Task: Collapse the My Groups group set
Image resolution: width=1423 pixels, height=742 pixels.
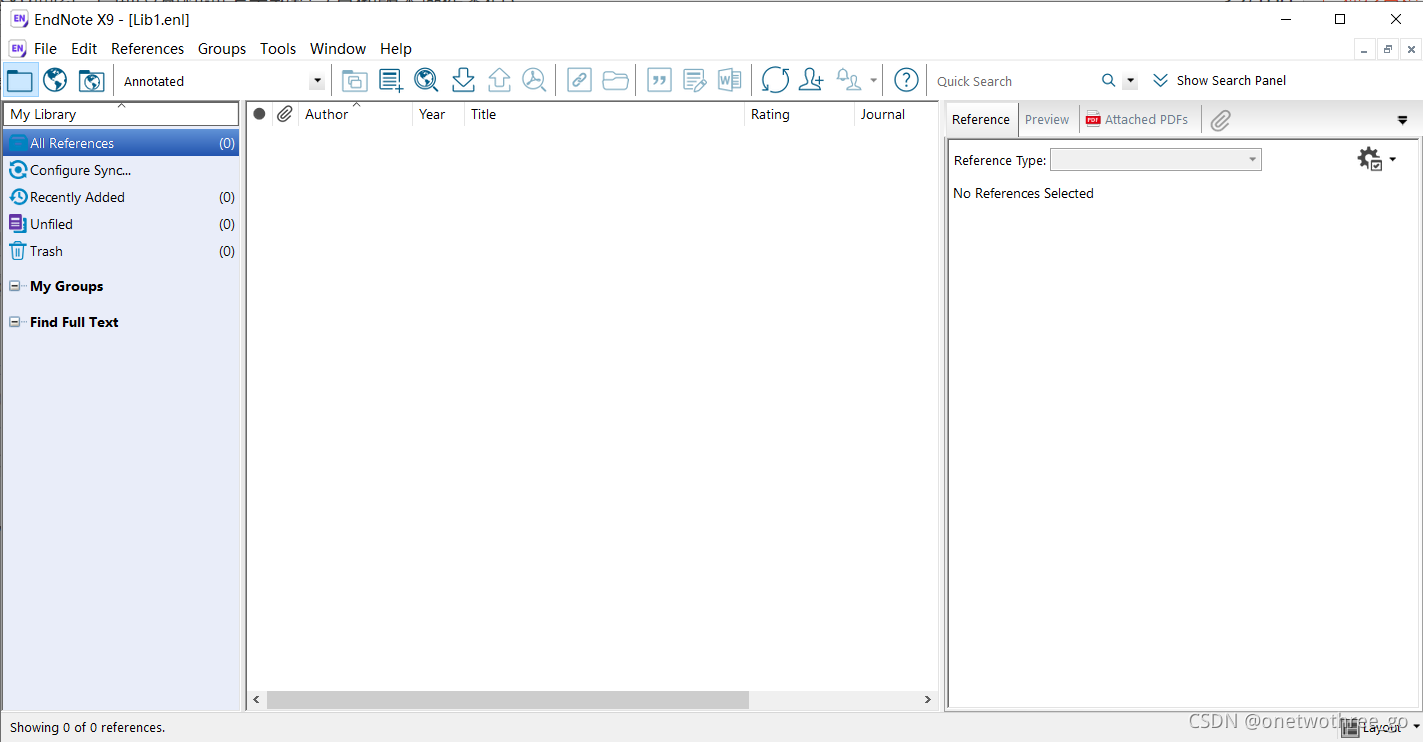Action: pos(15,286)
